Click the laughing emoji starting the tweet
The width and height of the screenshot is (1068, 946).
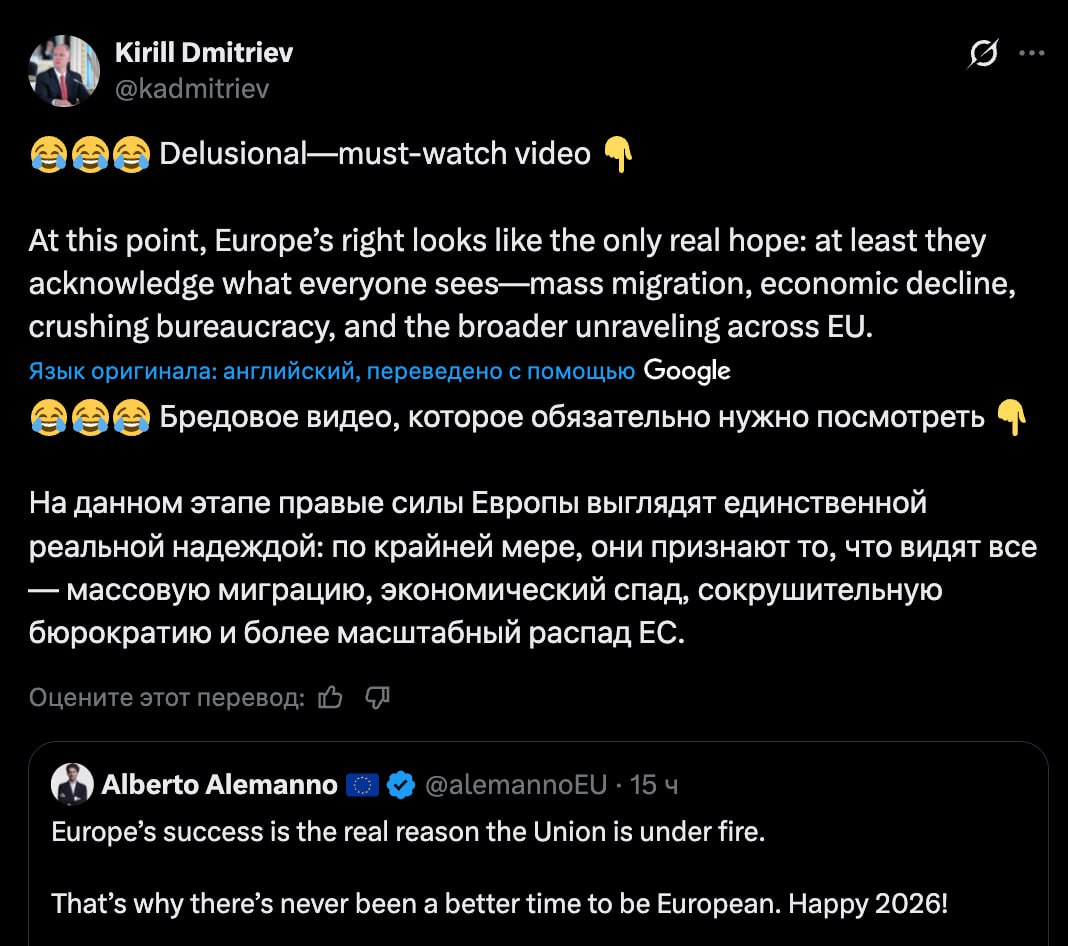(x=49, y=152)
